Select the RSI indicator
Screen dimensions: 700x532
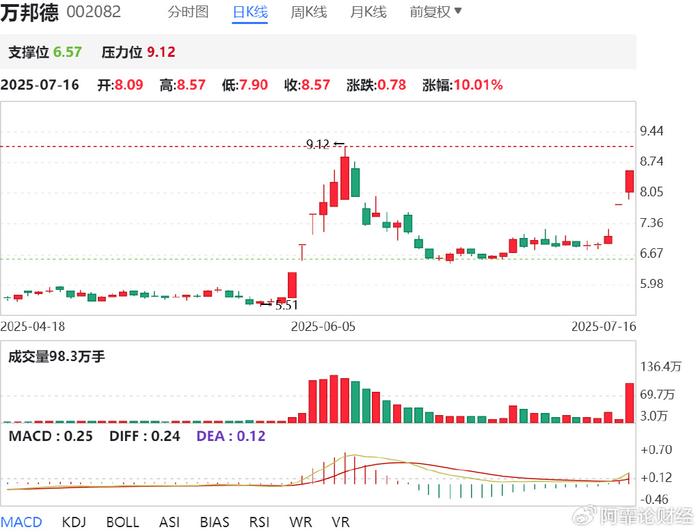(x=259, y=521)
